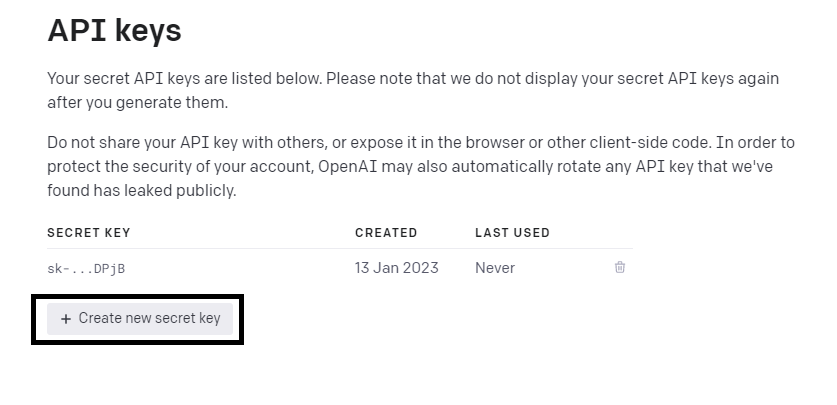Click the text "found has leaked publicly"
Image resolution: width=837 pixels, height=405 pixels.
click(141, 190)
